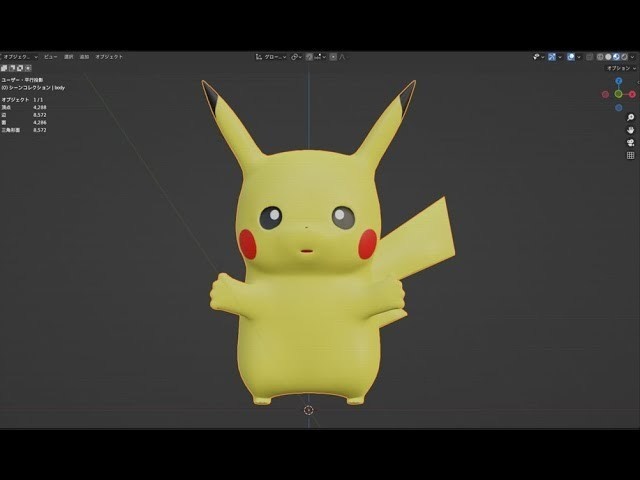Open the pivot point dropdown
The width and height of the screenshot is (640, 480).
coord(296,57)
